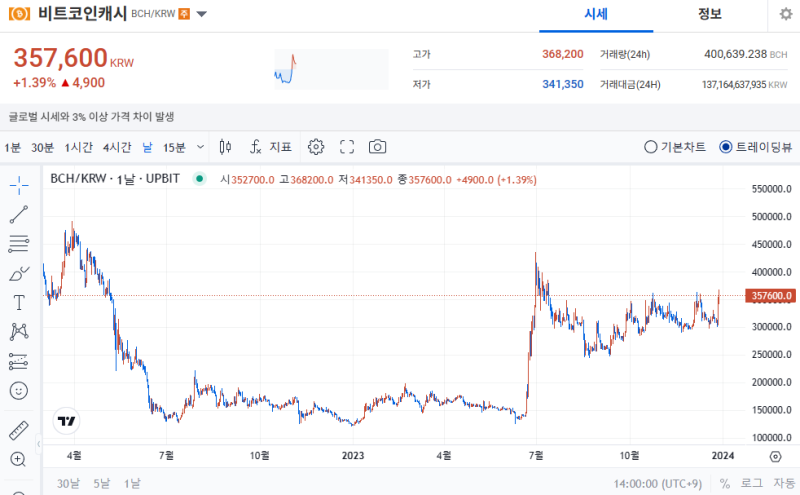Switch to the 정보 tab
This screenshot has width=800, height=495.
pos(710,14)
